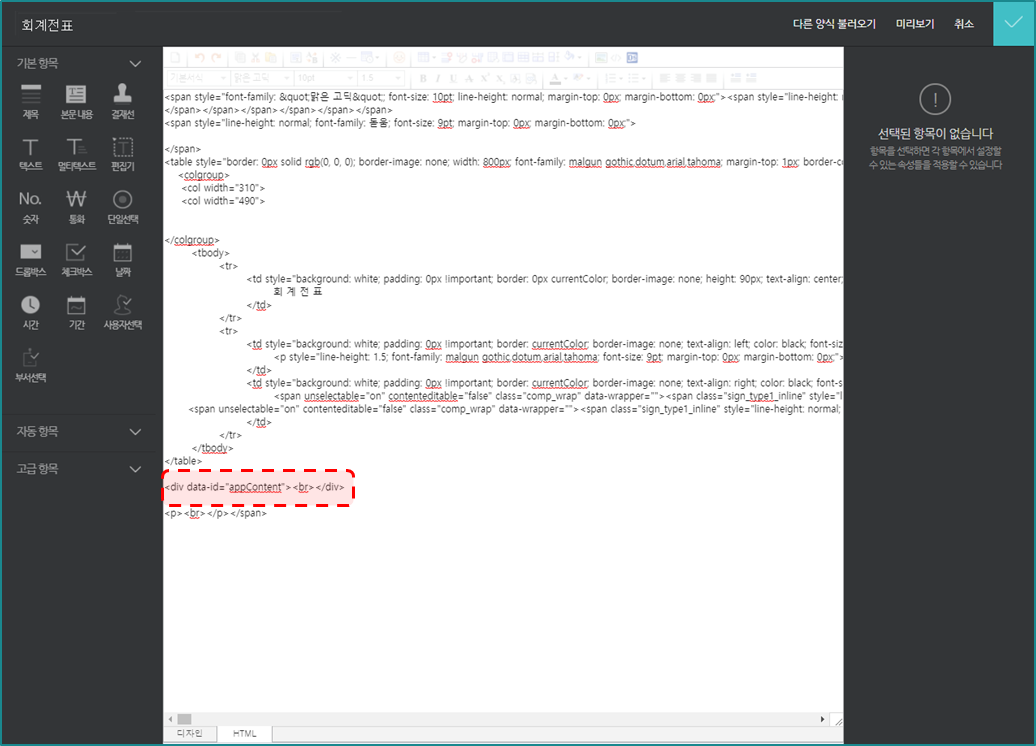
Task: Insert the 체크박스 checkbox component
Action: click(x=76, y=259)
